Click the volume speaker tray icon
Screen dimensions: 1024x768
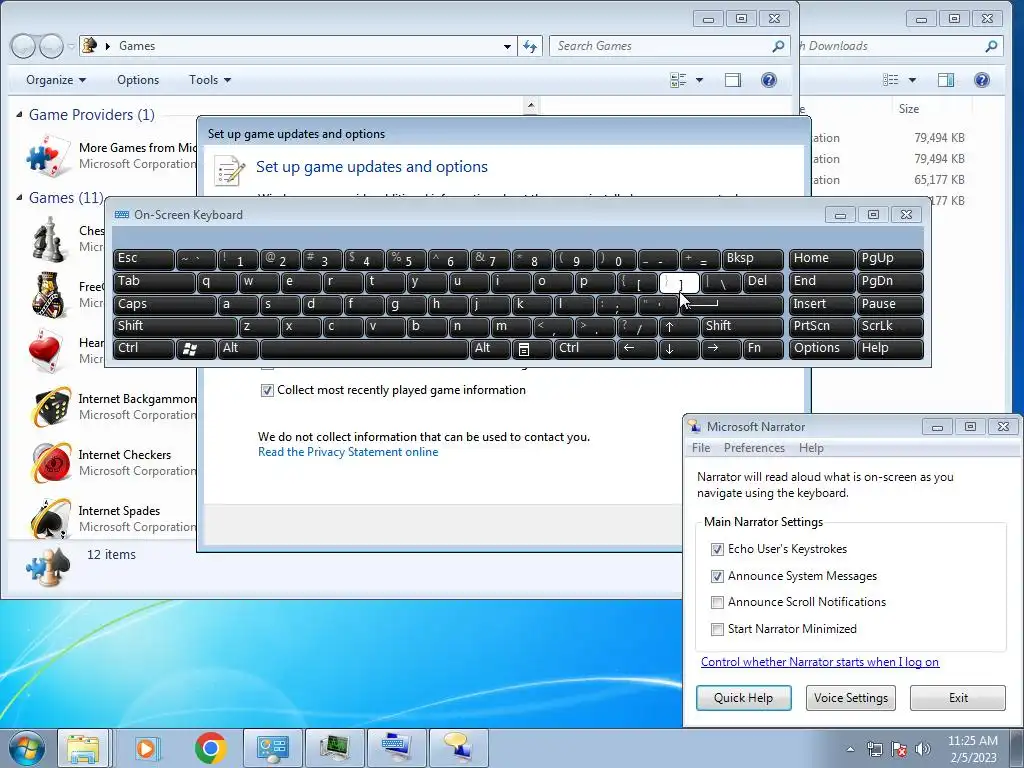pos(922,749)
